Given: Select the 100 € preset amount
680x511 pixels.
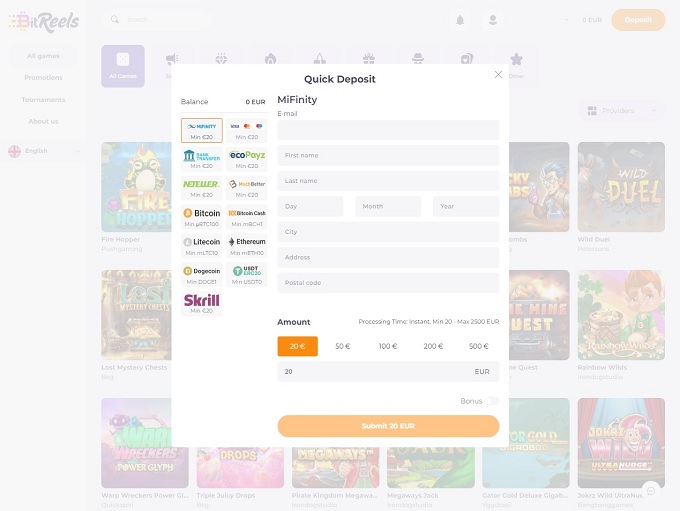Looking at the screenshot, I should 388,346.
